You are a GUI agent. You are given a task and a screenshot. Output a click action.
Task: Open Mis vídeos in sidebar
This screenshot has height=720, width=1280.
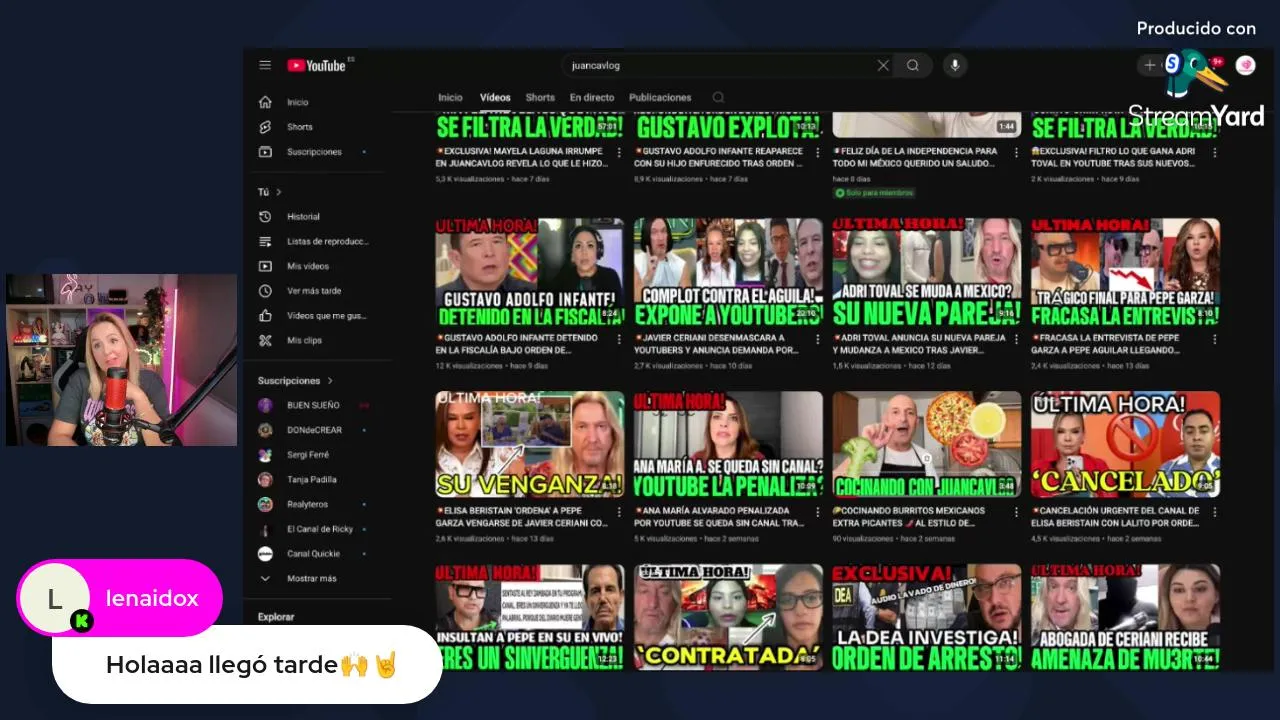[x=307, y=266]
